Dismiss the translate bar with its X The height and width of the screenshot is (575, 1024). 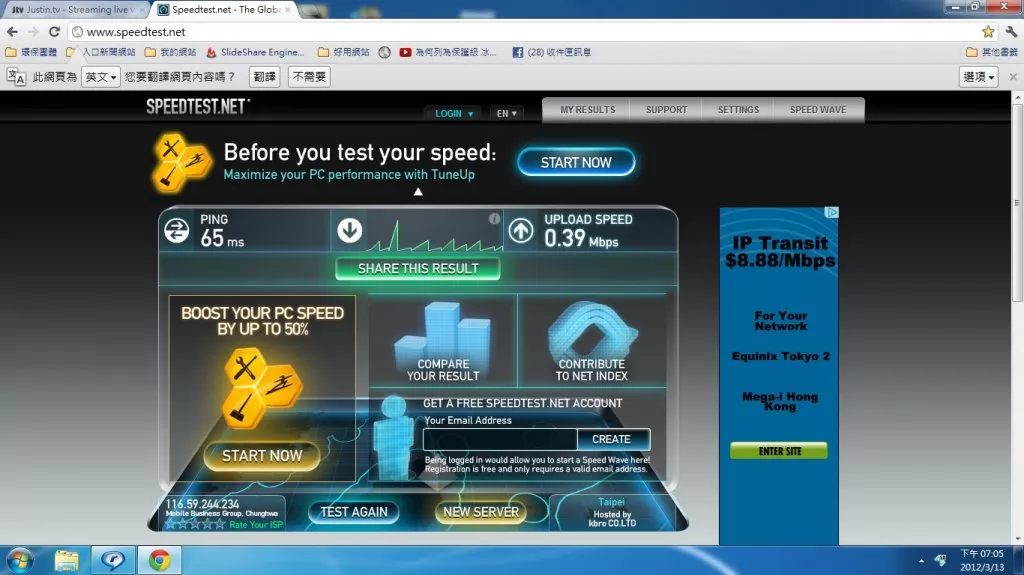[x=1013, y=76]
